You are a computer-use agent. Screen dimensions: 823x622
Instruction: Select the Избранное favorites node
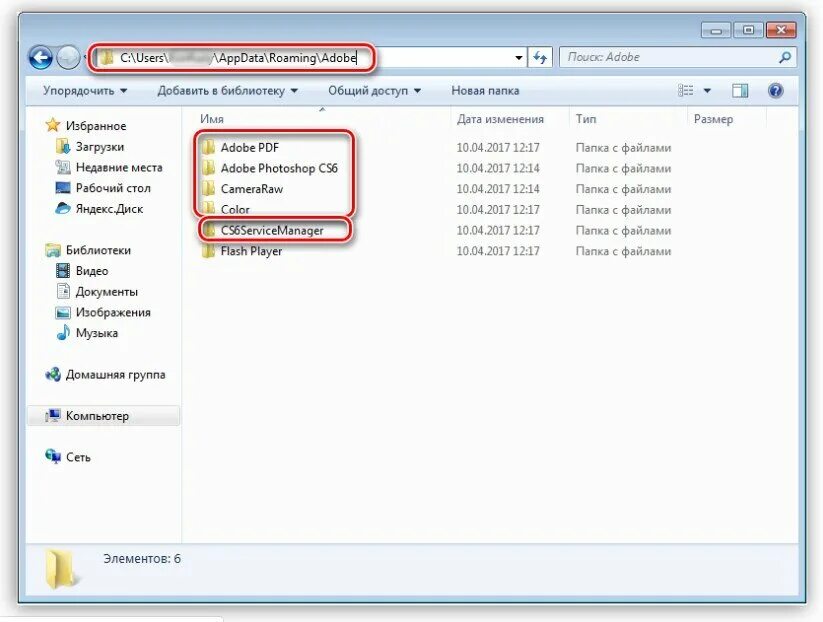pos(86,126)
